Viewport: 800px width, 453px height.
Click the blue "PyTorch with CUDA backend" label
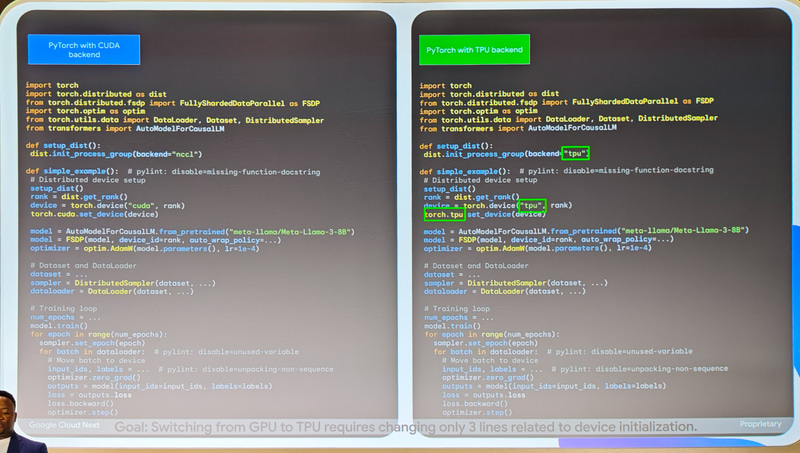pos(84,49)
